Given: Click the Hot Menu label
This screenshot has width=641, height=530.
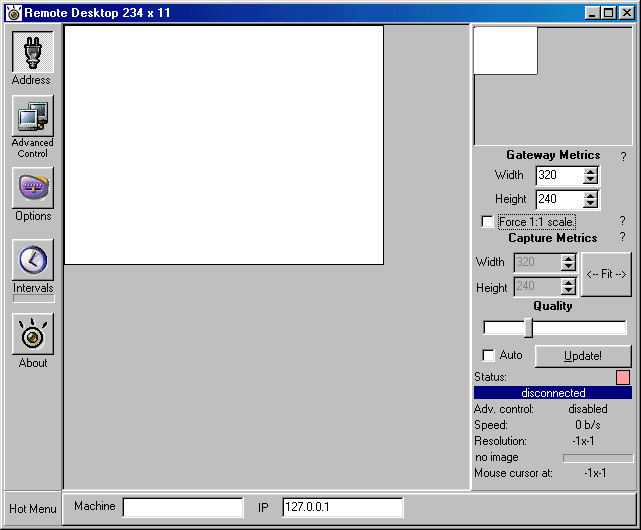Looking at the screenshot, I should click(x=32, y=508).
